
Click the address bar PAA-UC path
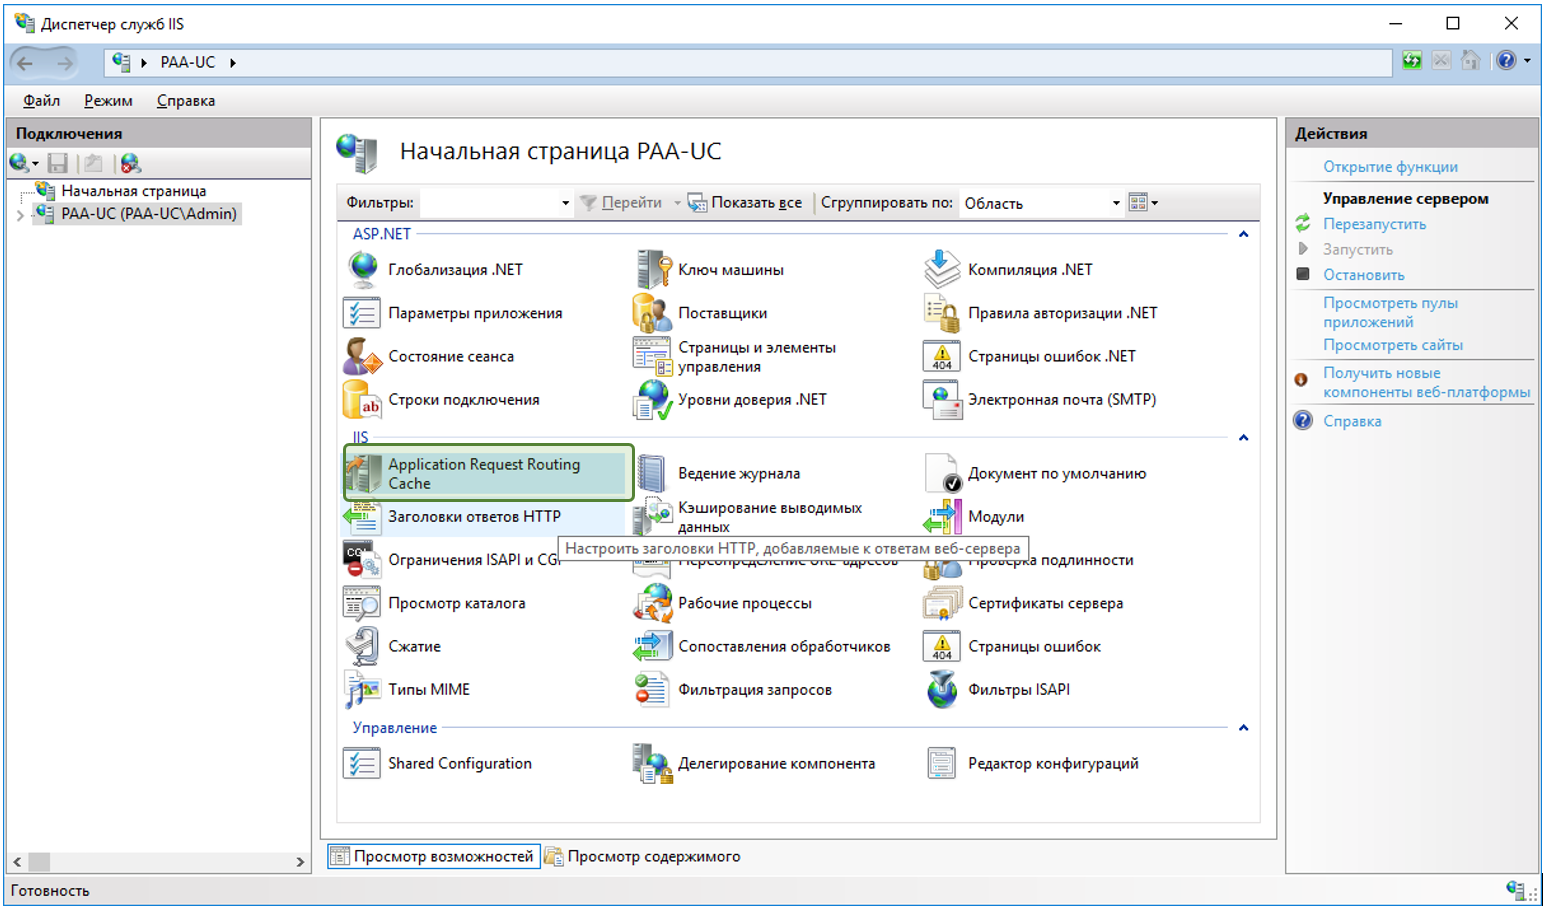click(187, 62)
